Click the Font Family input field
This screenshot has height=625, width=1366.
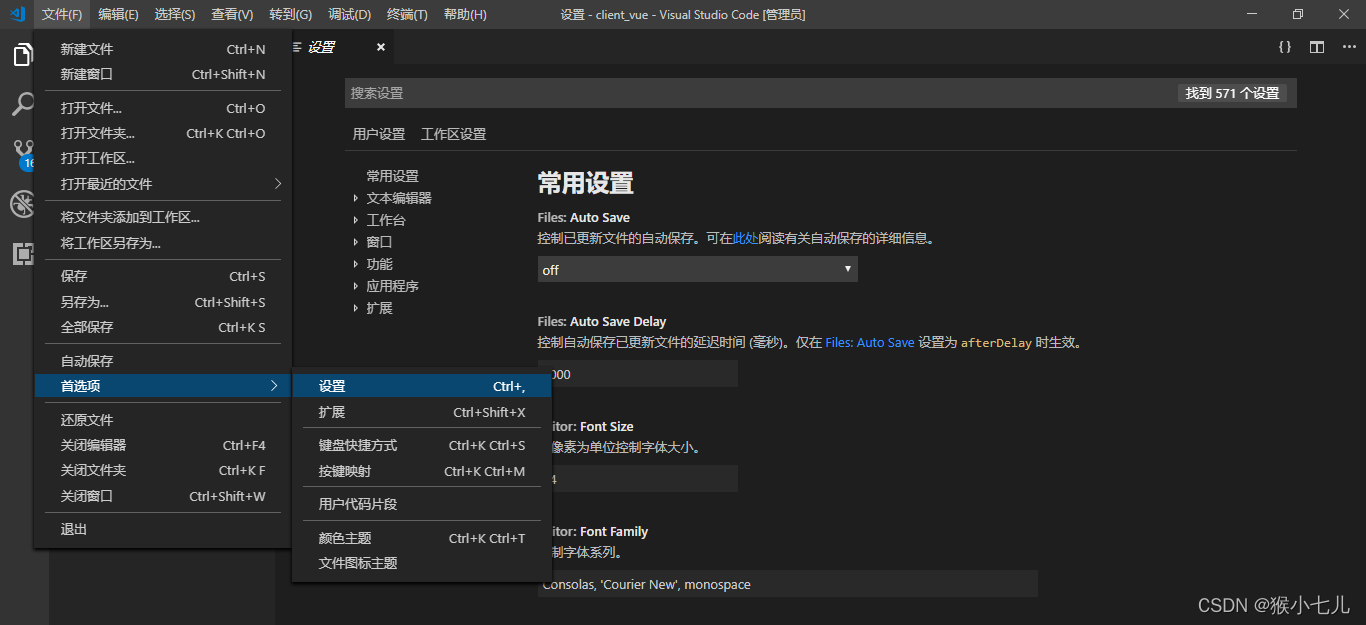click(788, 584)
